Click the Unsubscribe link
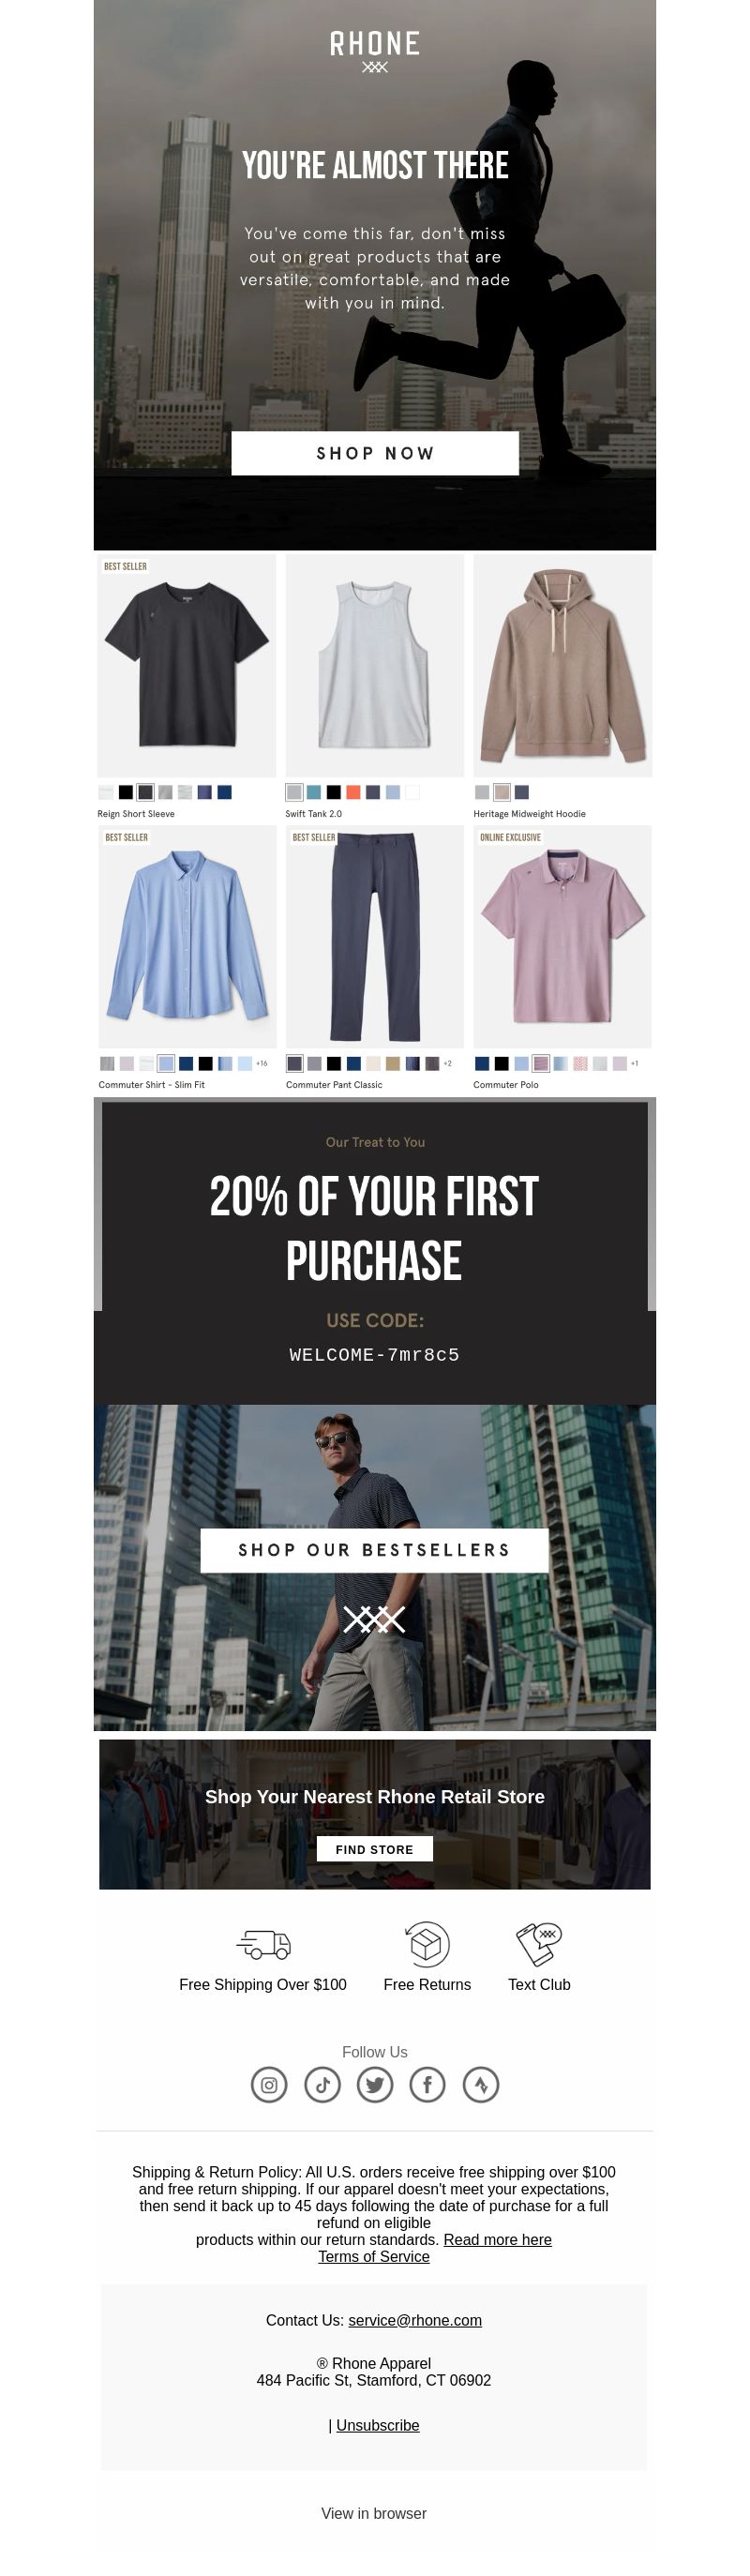Screen dimensions: 750x2576 point(378,2425)
